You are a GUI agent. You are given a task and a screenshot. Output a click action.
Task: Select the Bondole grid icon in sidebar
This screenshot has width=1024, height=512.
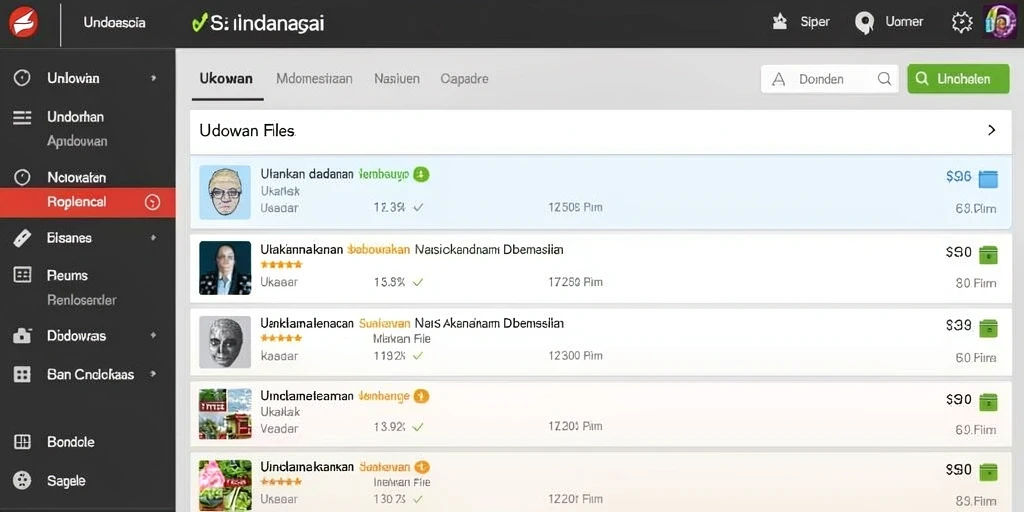[22, 442]
